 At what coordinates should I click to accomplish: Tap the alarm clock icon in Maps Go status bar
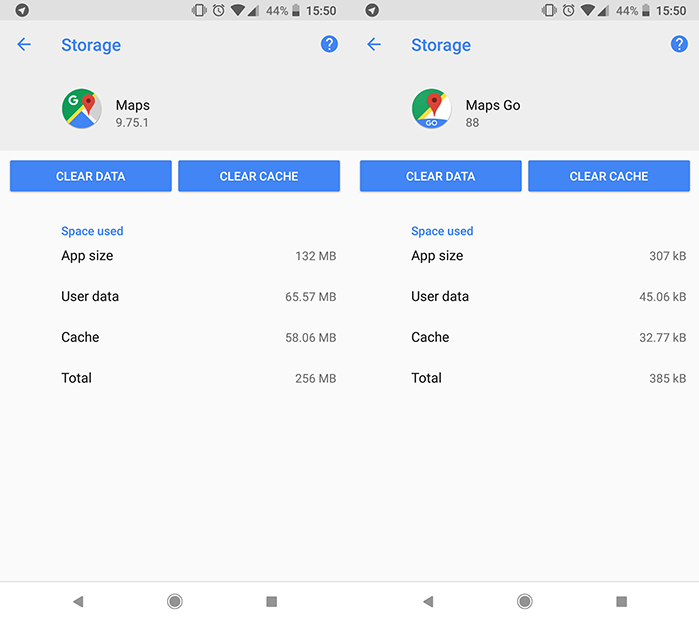pyautogui.click(x=568, y=11)
